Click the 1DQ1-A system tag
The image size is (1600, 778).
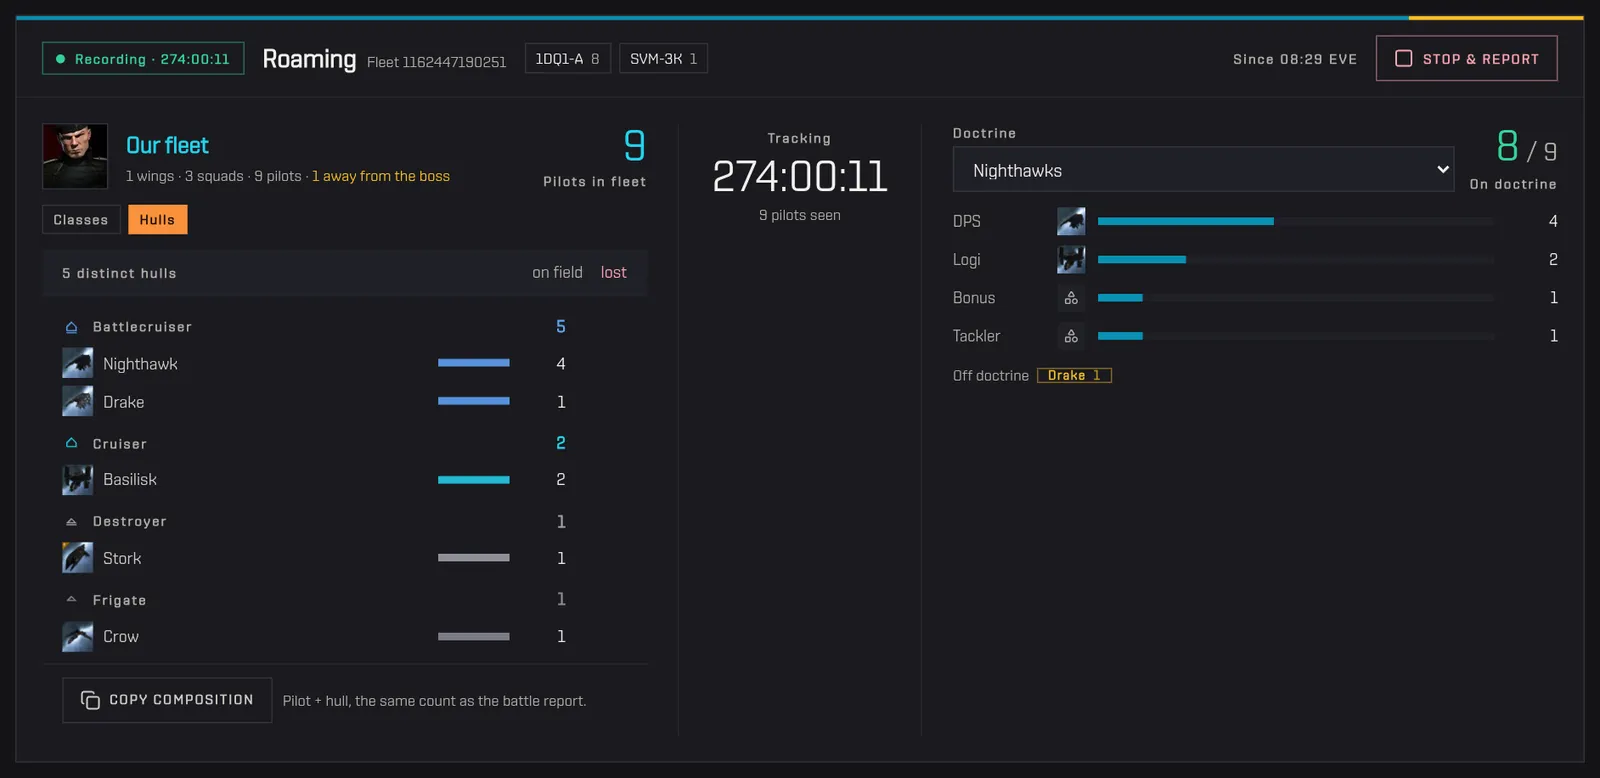tap(567, 59)
